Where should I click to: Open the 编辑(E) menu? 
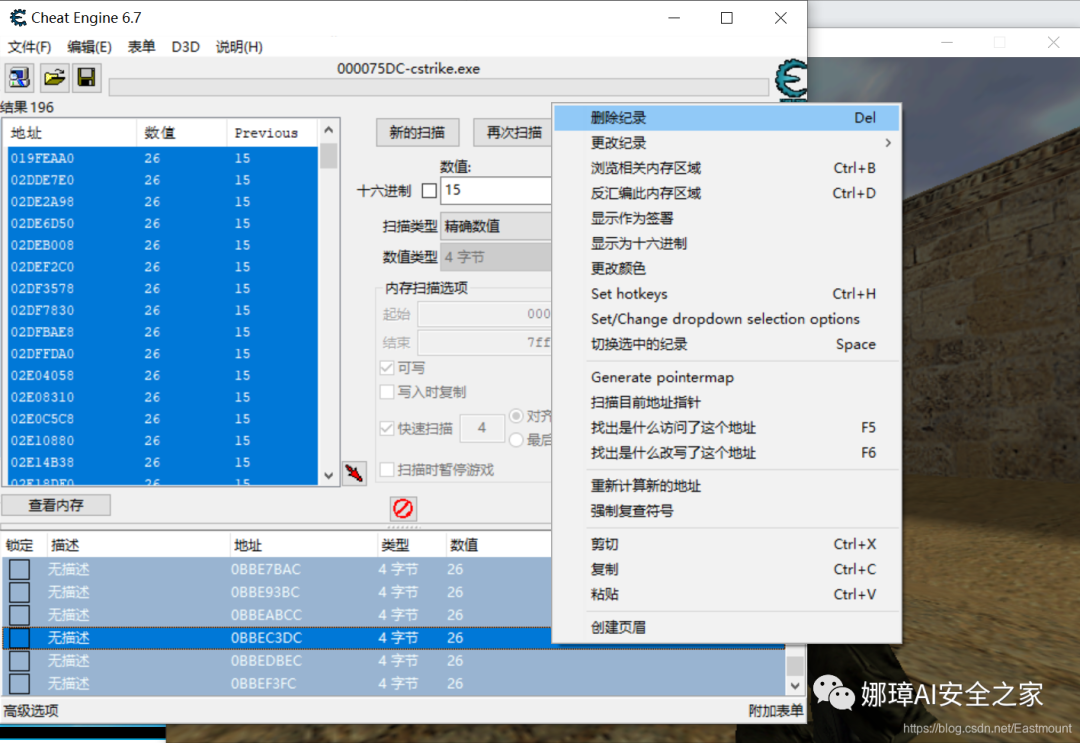(90, 47)
